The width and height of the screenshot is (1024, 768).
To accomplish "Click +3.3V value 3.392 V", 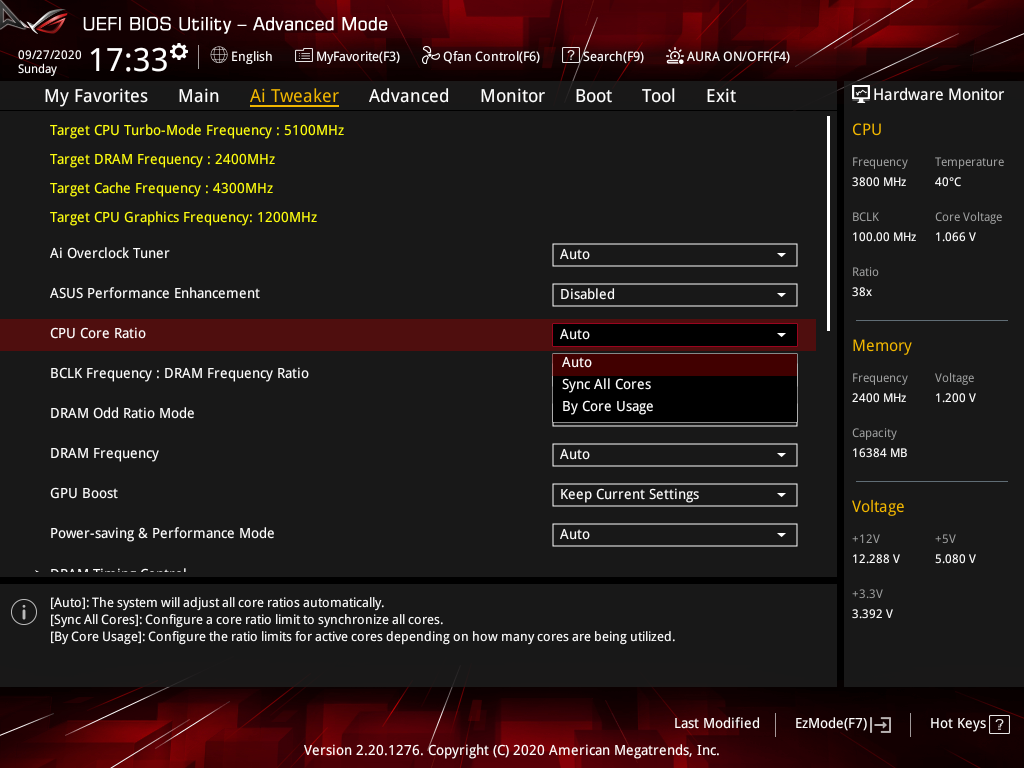I will tap(872, 613).
